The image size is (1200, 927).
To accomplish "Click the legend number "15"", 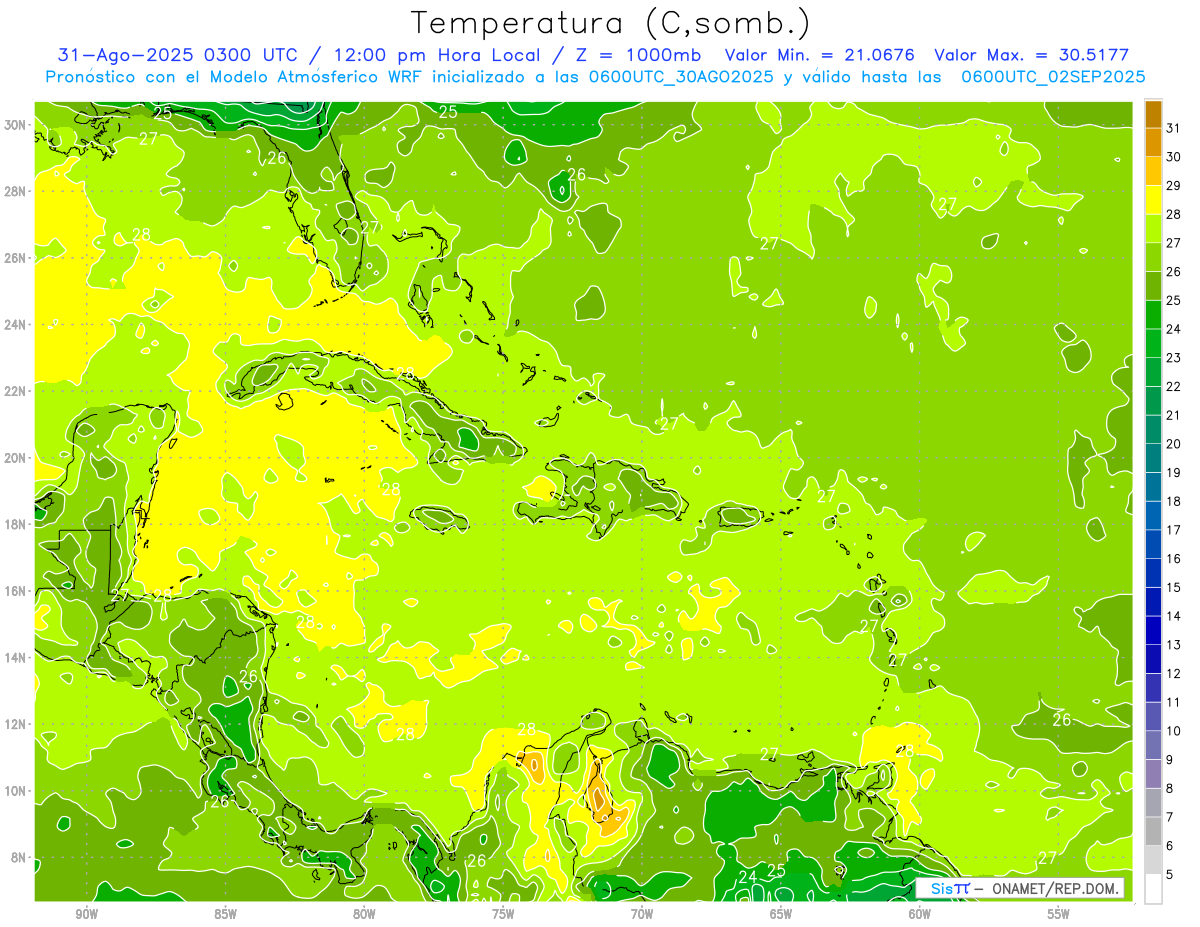I will 1174,587.
